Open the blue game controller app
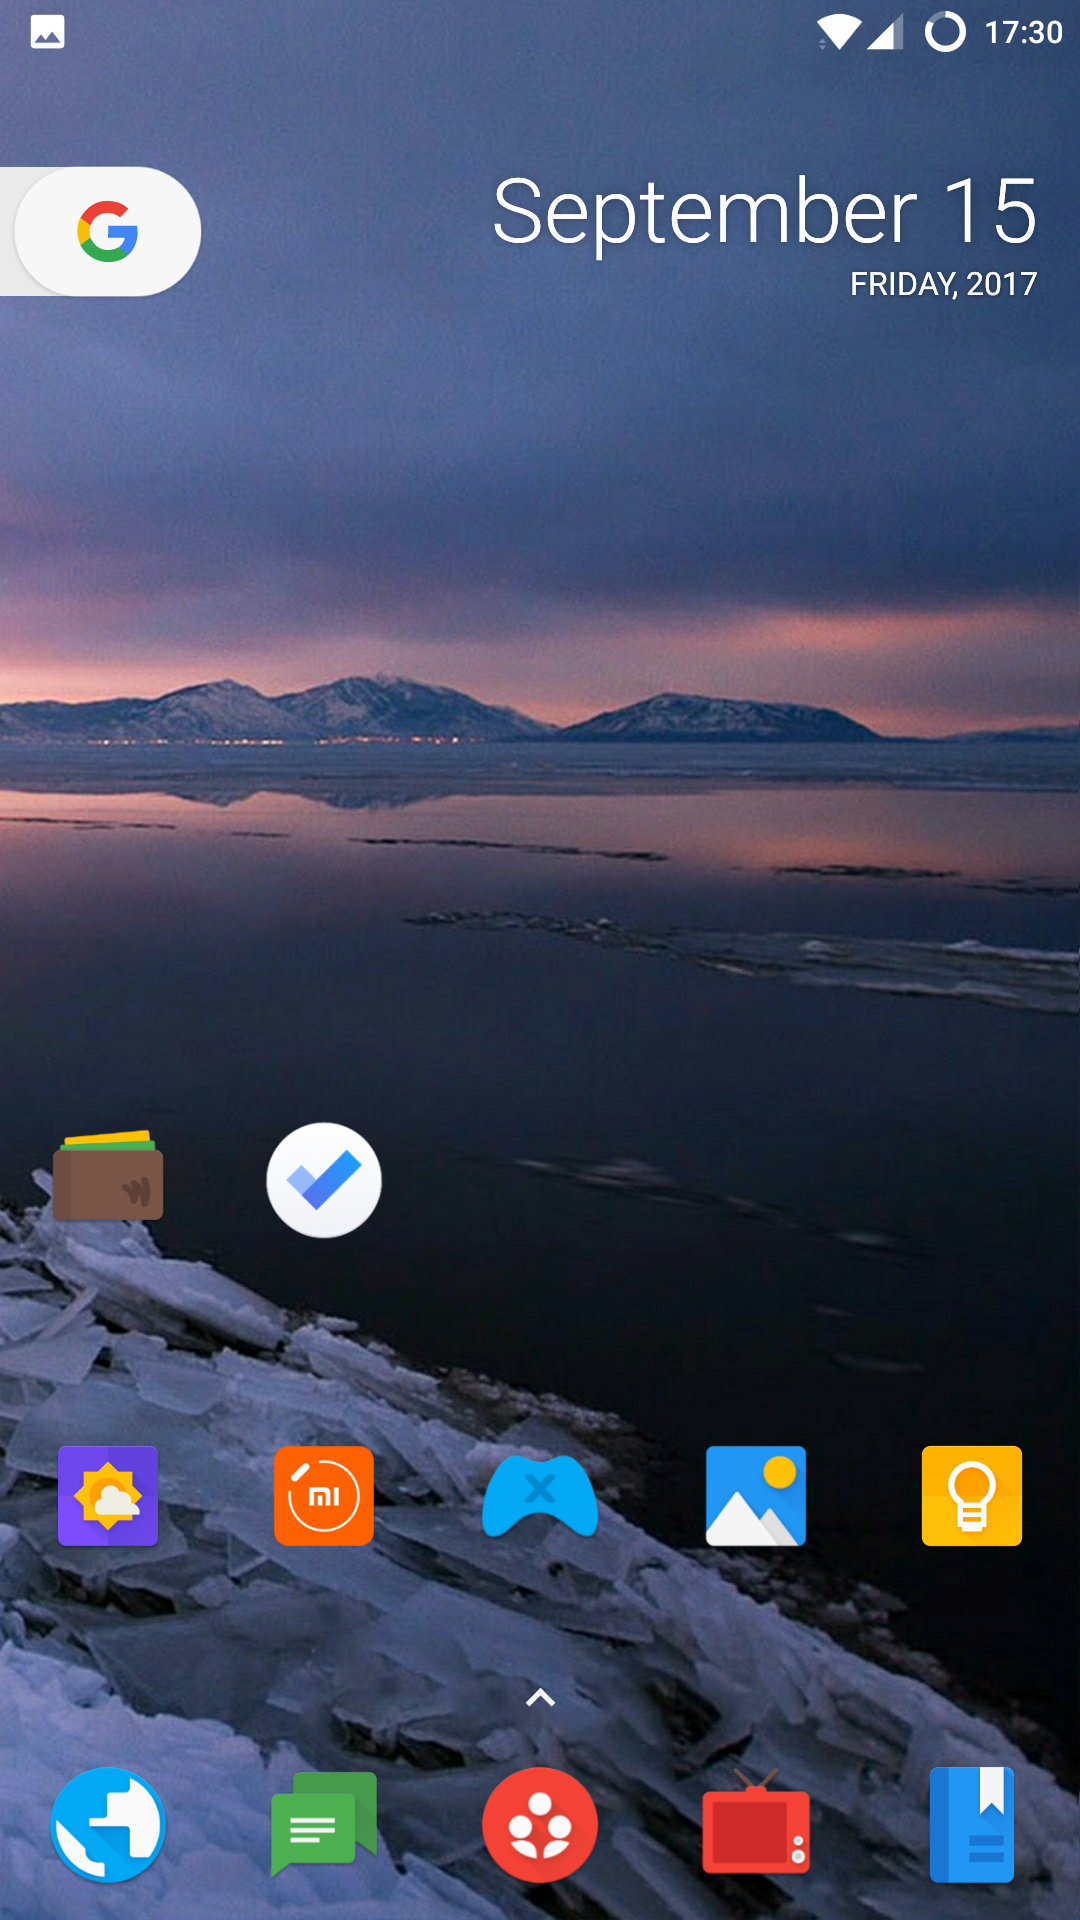This screenshot has height=1920, width=1080. click(x=540, y=1496)
